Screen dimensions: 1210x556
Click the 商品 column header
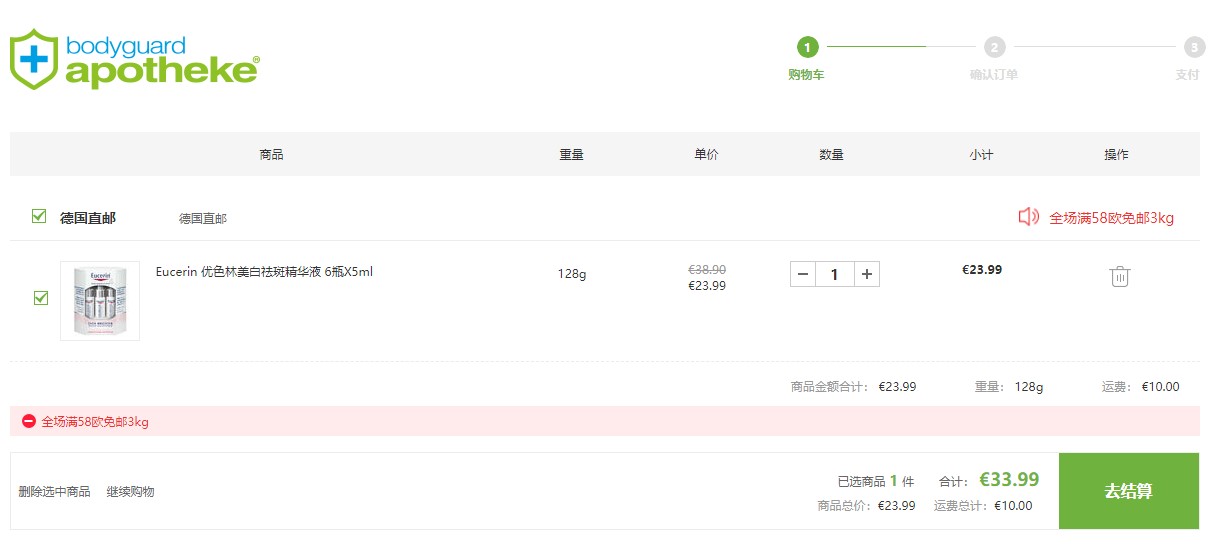271,154
